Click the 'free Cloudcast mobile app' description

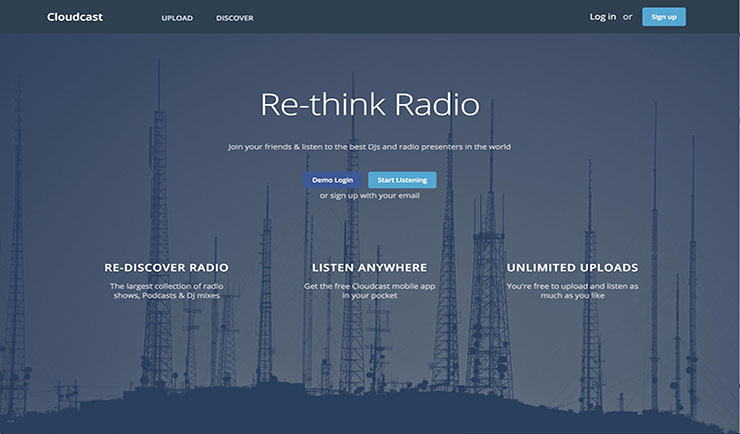(x=369, y=291)
